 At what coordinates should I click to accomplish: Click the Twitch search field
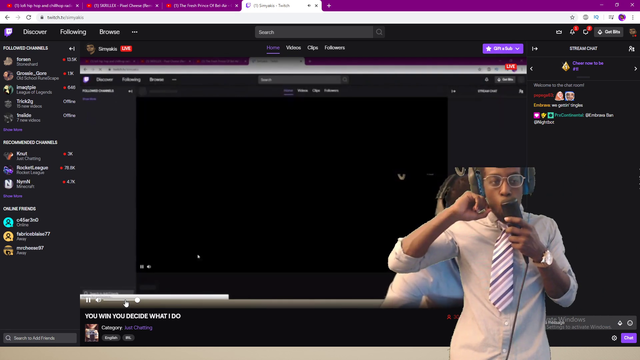pos(313,32)
